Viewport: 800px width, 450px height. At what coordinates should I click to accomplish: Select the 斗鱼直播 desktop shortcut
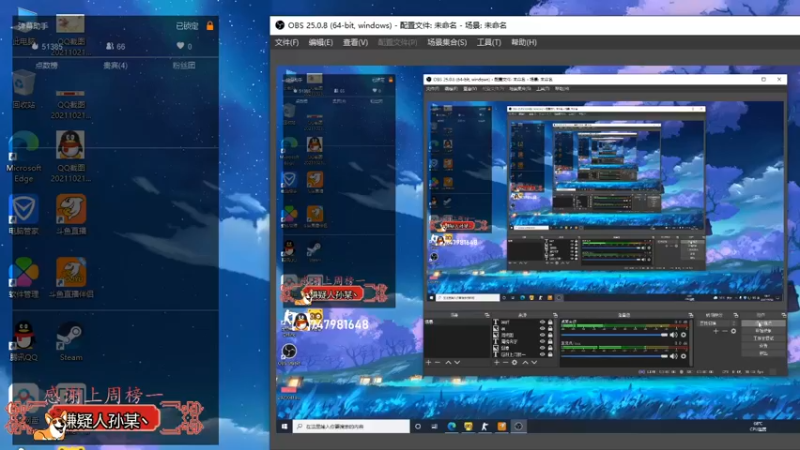point(71,215)
